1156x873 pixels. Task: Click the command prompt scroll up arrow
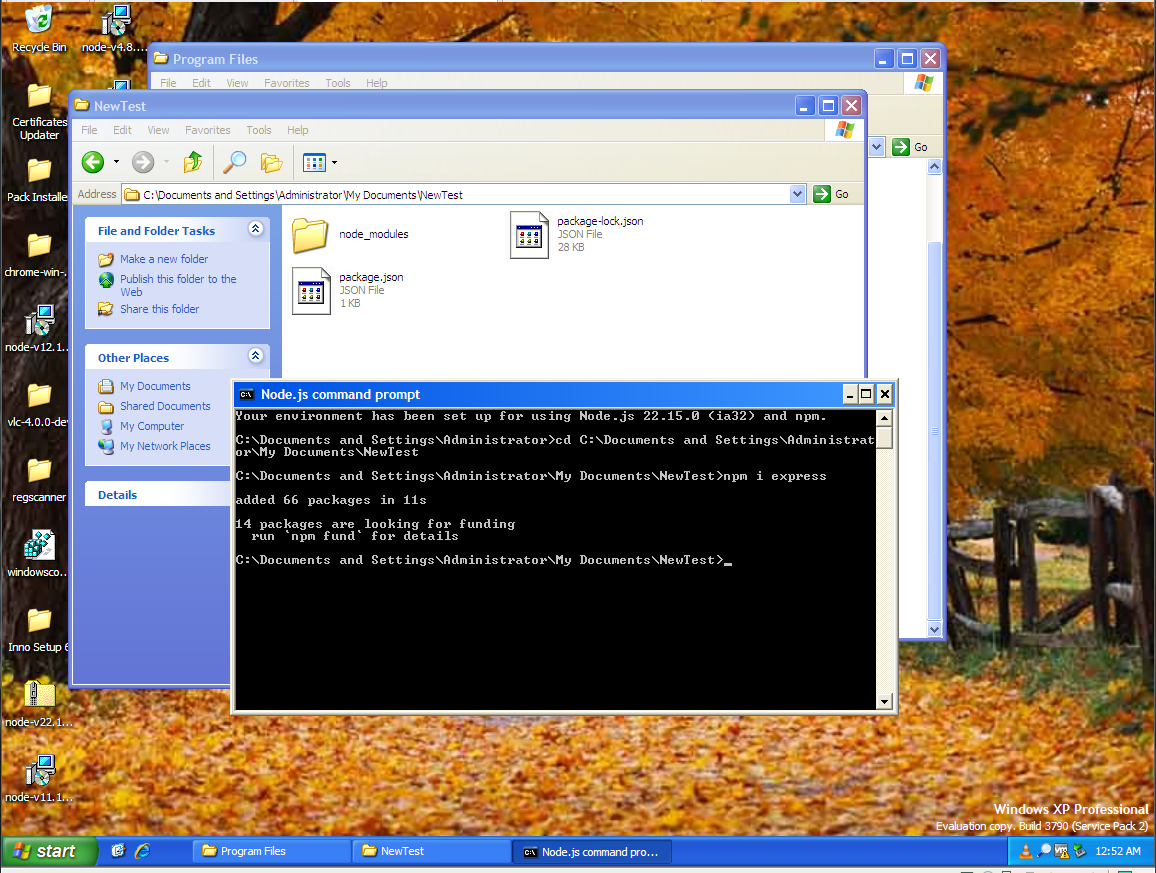point(885,417)
